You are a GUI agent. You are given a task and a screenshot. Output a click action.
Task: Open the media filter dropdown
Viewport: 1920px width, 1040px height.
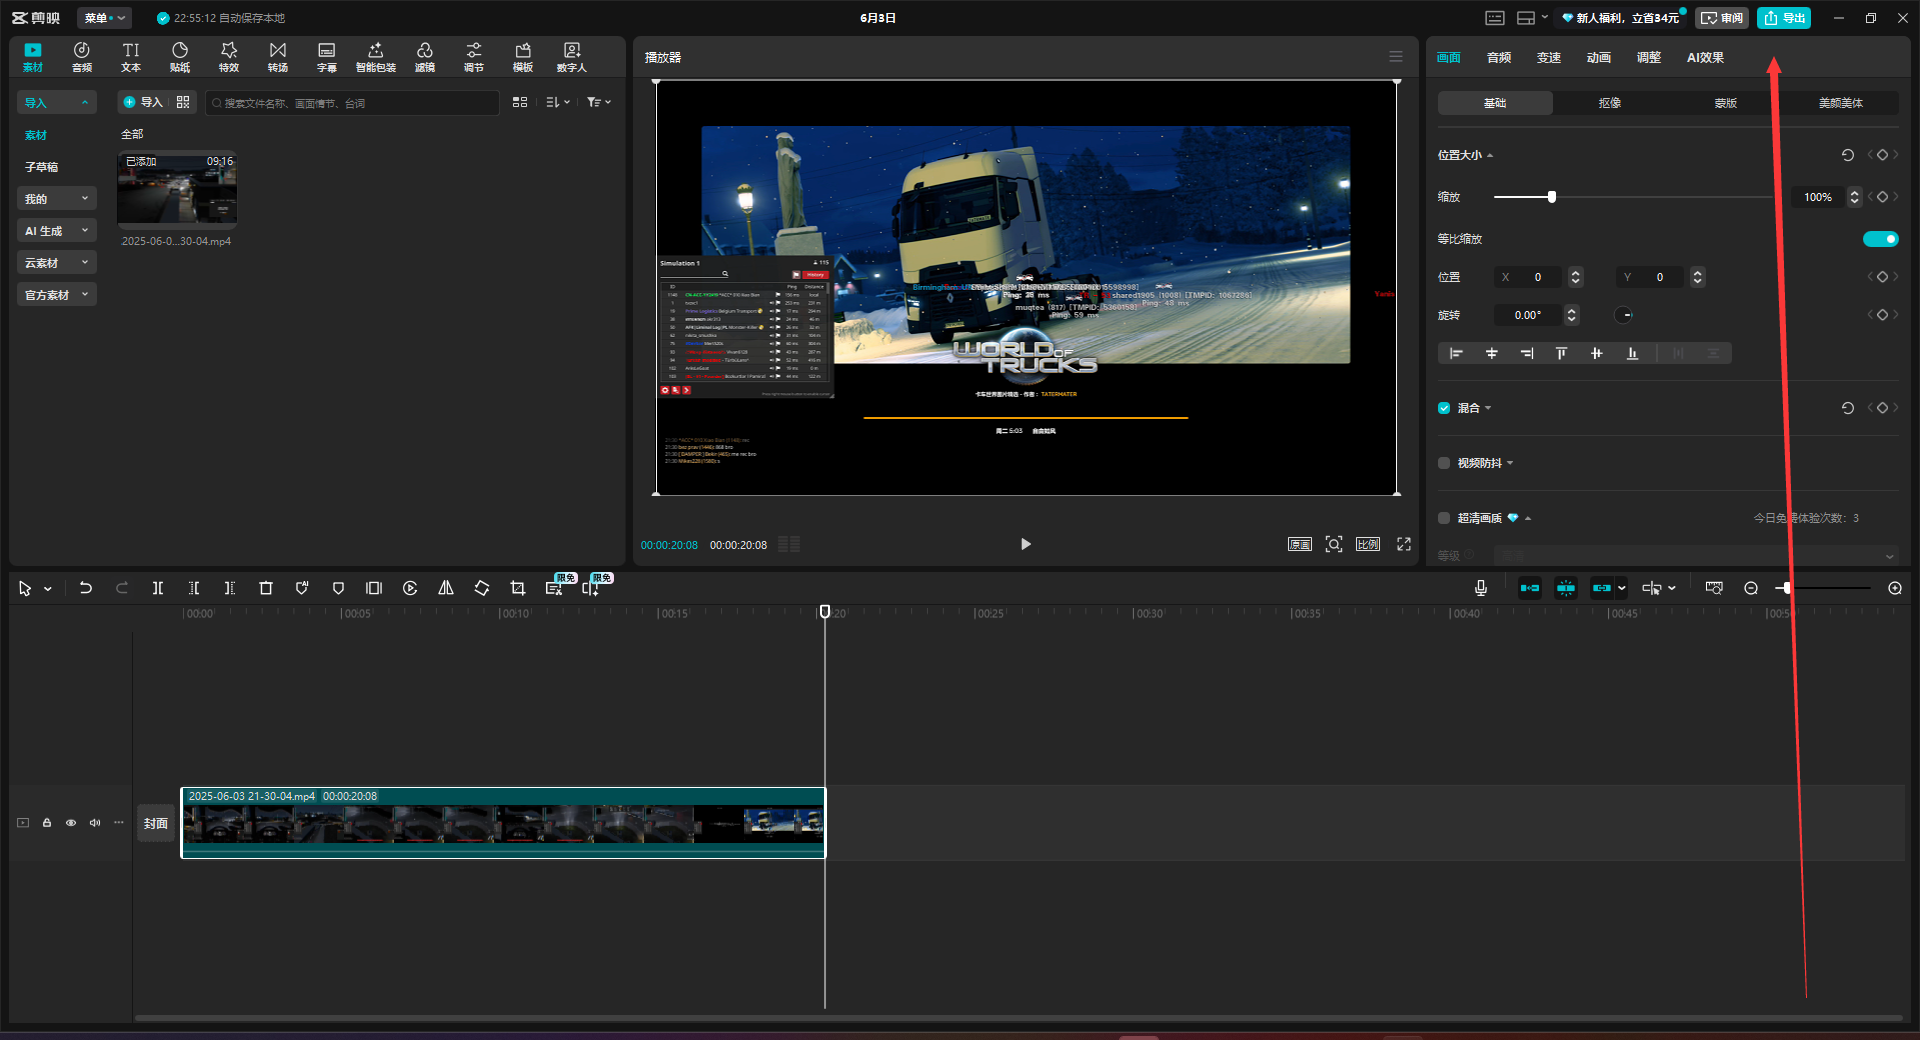click(599, 102)
